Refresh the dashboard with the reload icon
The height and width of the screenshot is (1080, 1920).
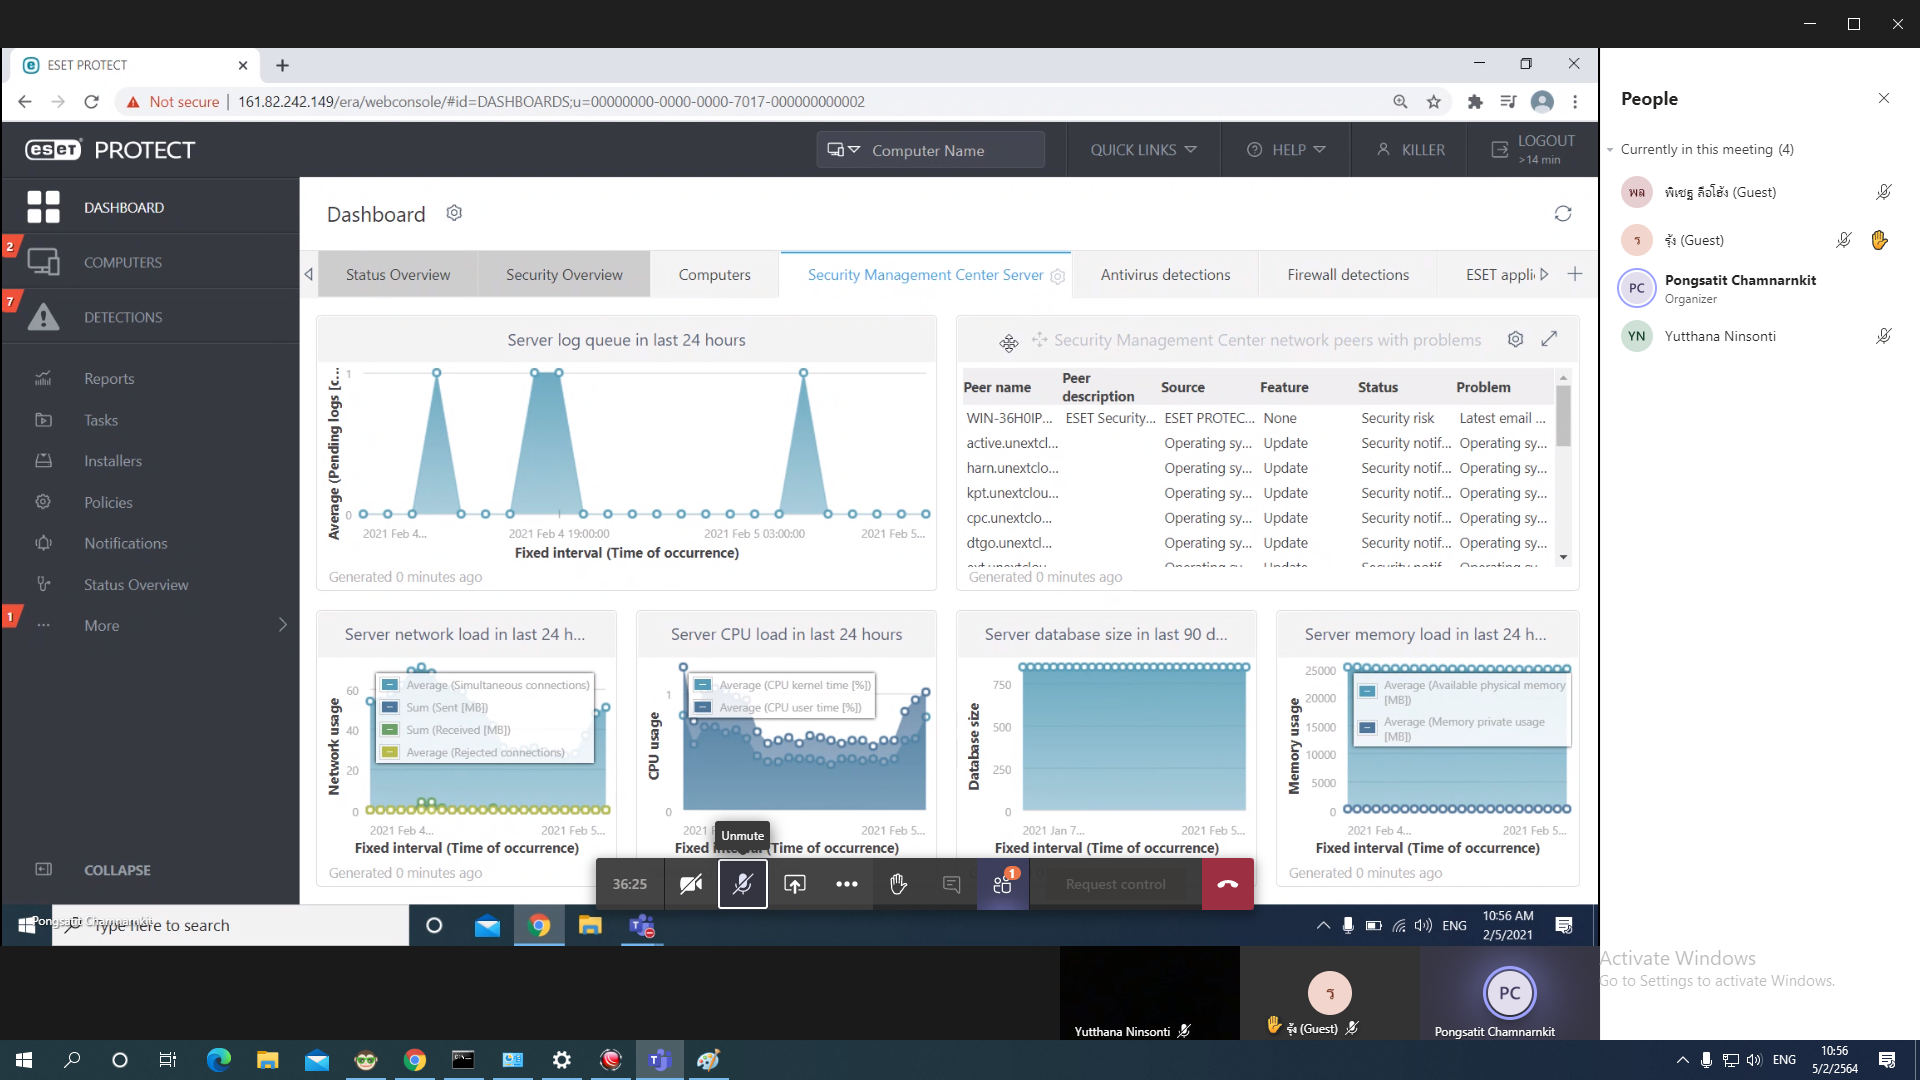(x=1563, y=213)
